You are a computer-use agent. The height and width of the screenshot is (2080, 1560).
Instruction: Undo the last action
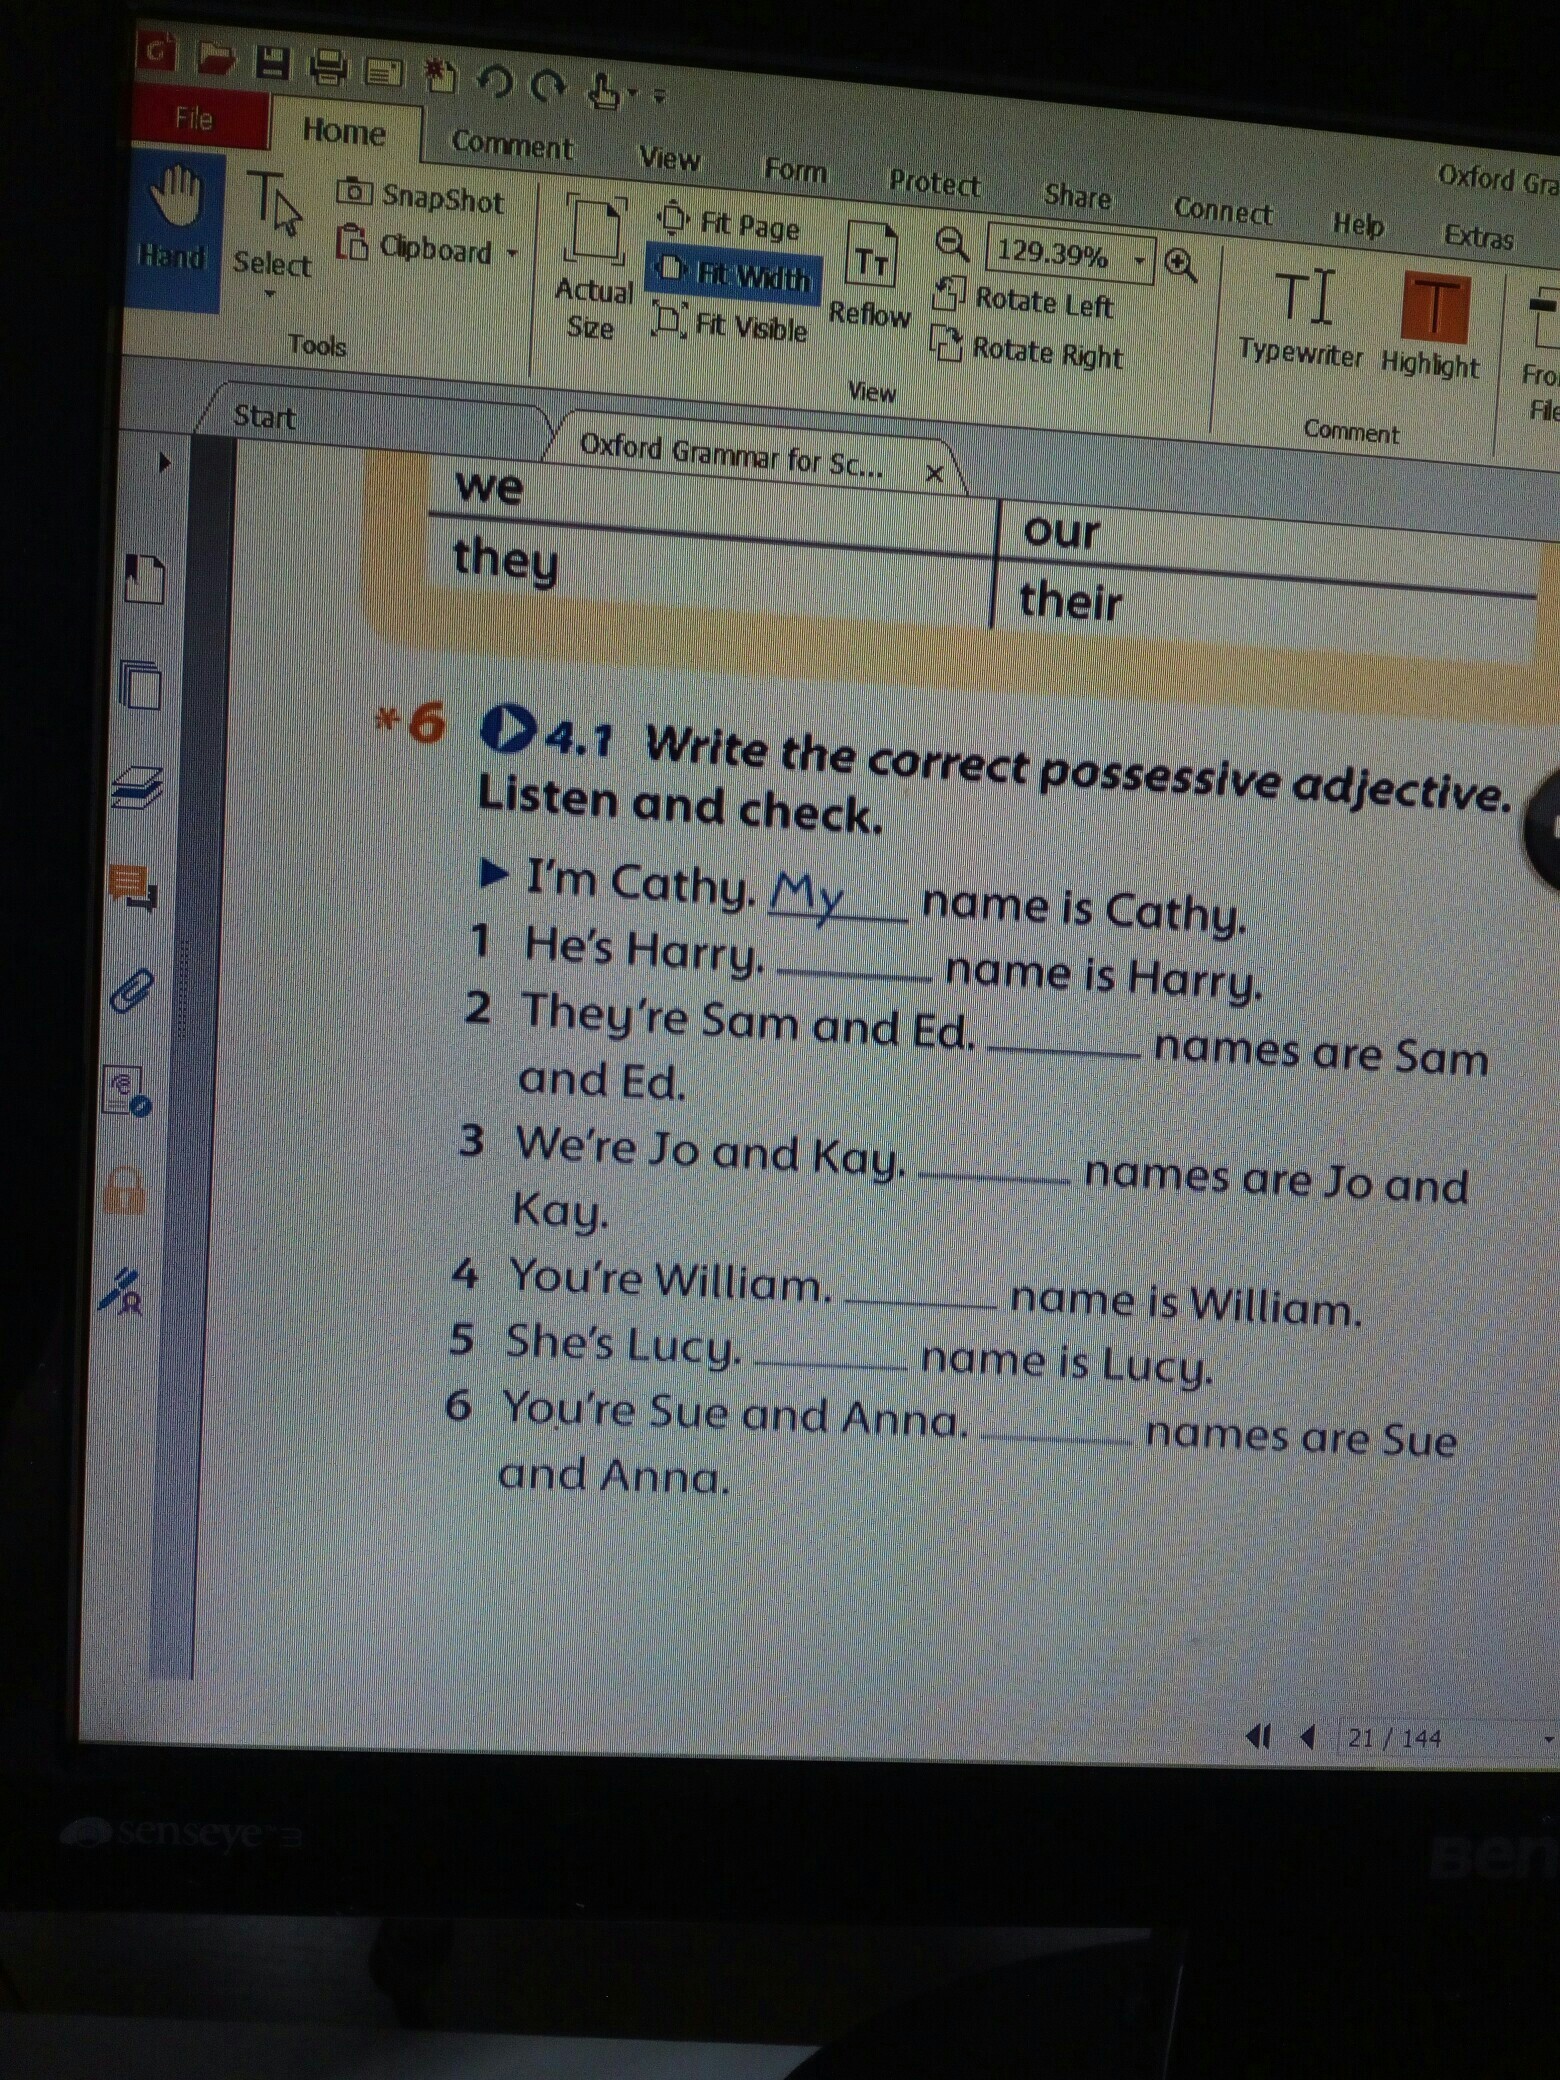click(x=494, y=81)
